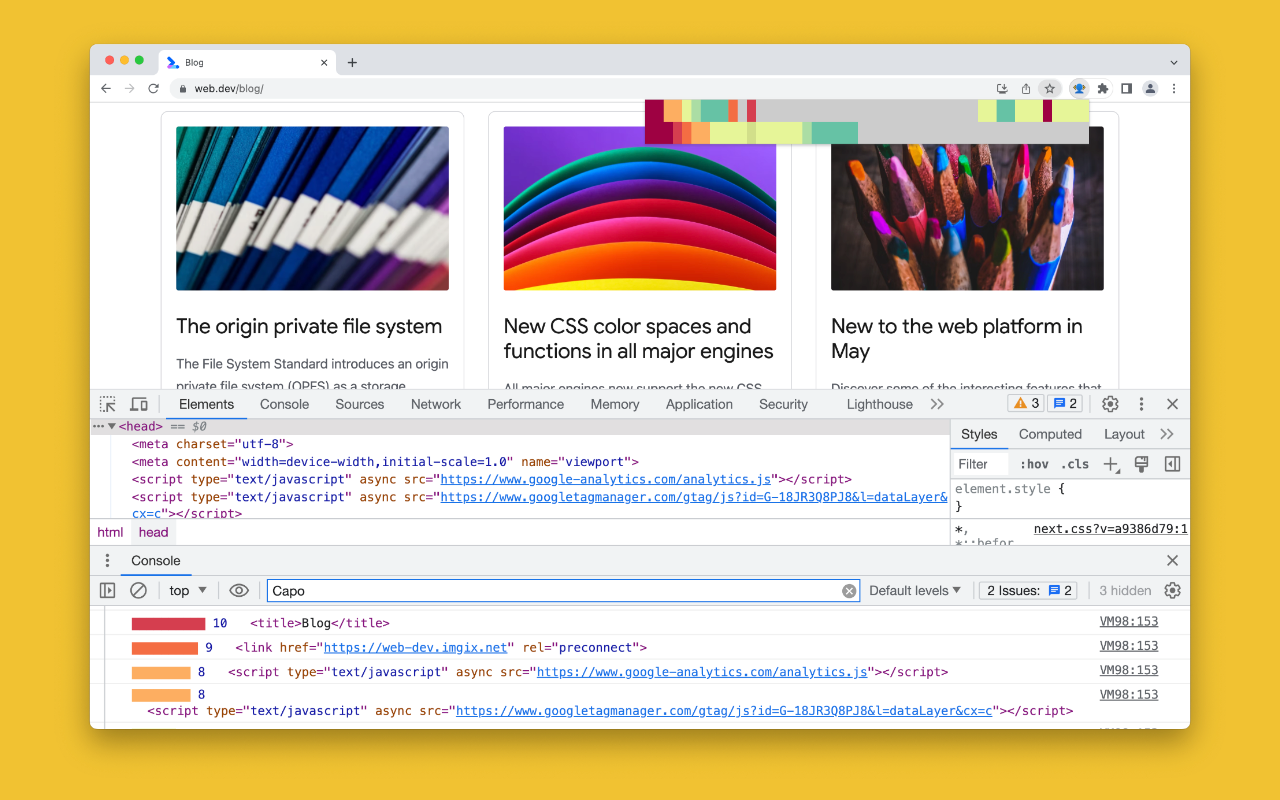The height and width of the screenshot is (800, 1280).
Task: Click the red weight bar for title
Action: click(168, 623)
